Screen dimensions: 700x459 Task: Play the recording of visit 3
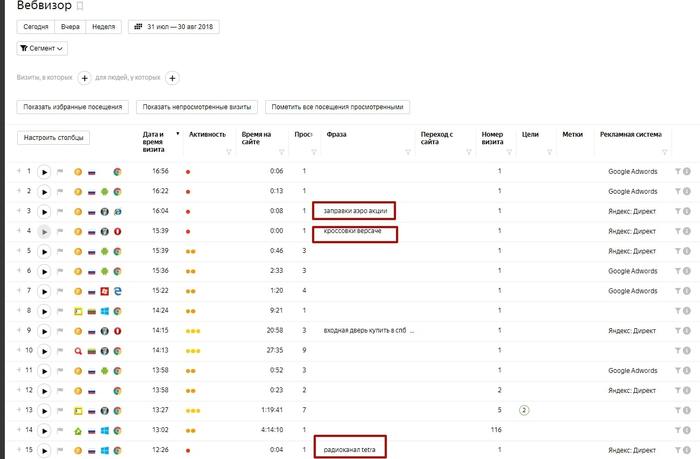coord(44,212)
